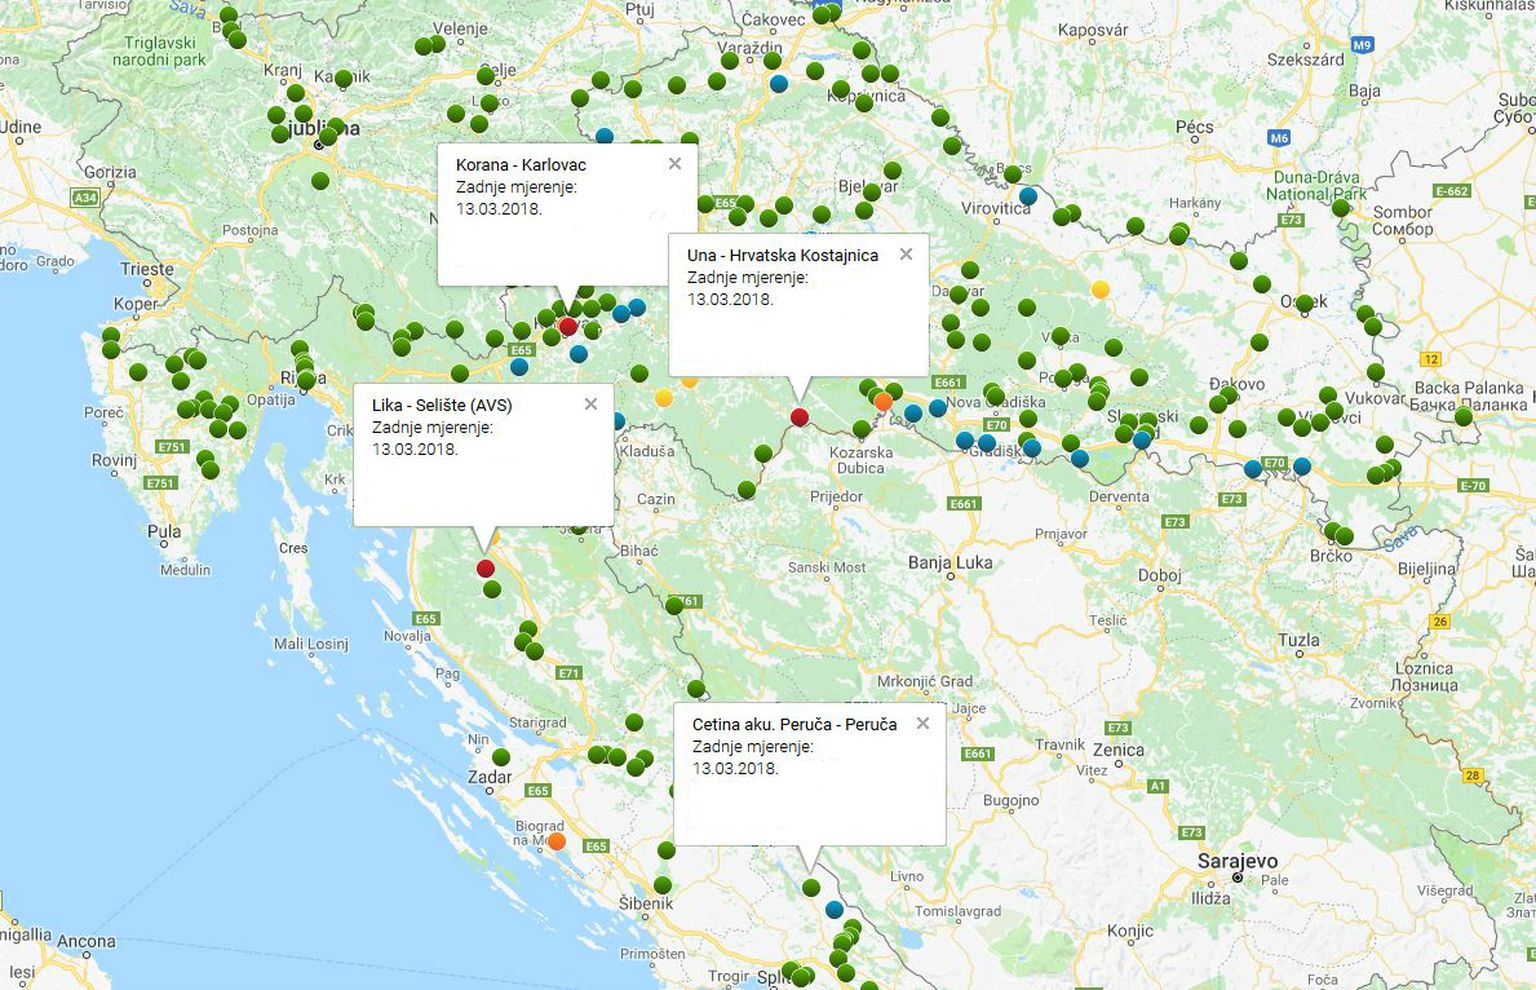Open the orange marker near Nova Gradiška

pyautogui.click(x=883, y=402)
